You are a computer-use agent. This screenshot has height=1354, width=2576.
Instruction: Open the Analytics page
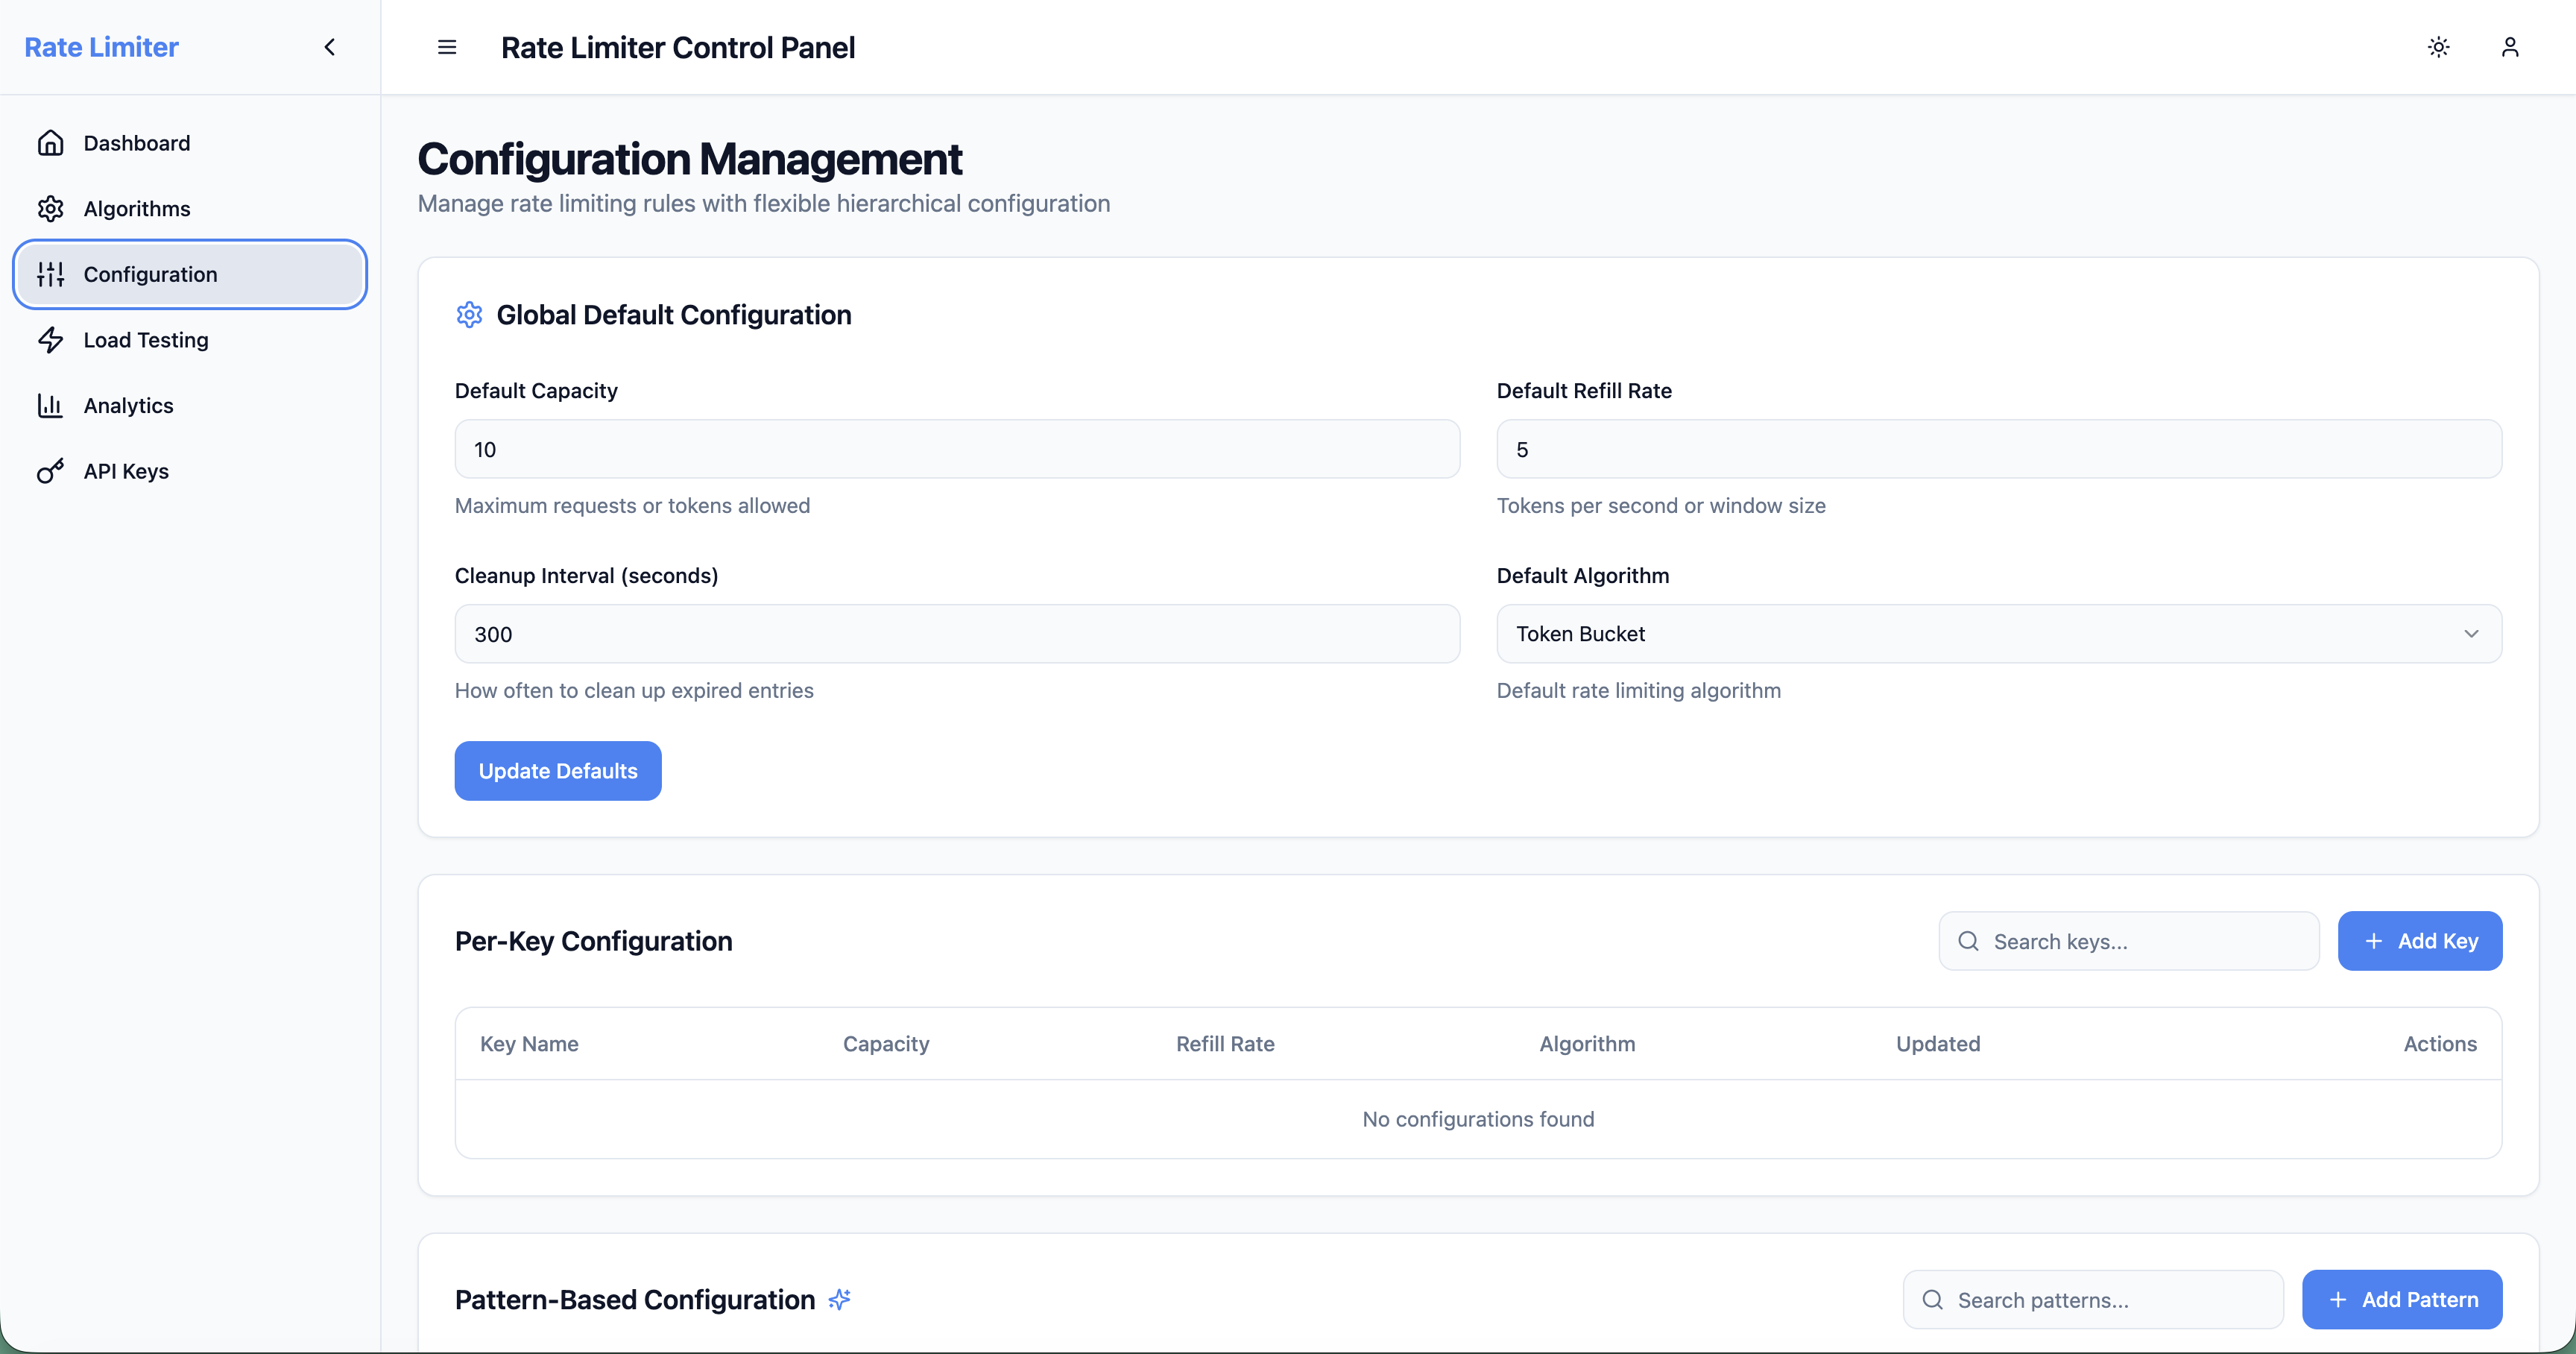click(x=190, y=405)
